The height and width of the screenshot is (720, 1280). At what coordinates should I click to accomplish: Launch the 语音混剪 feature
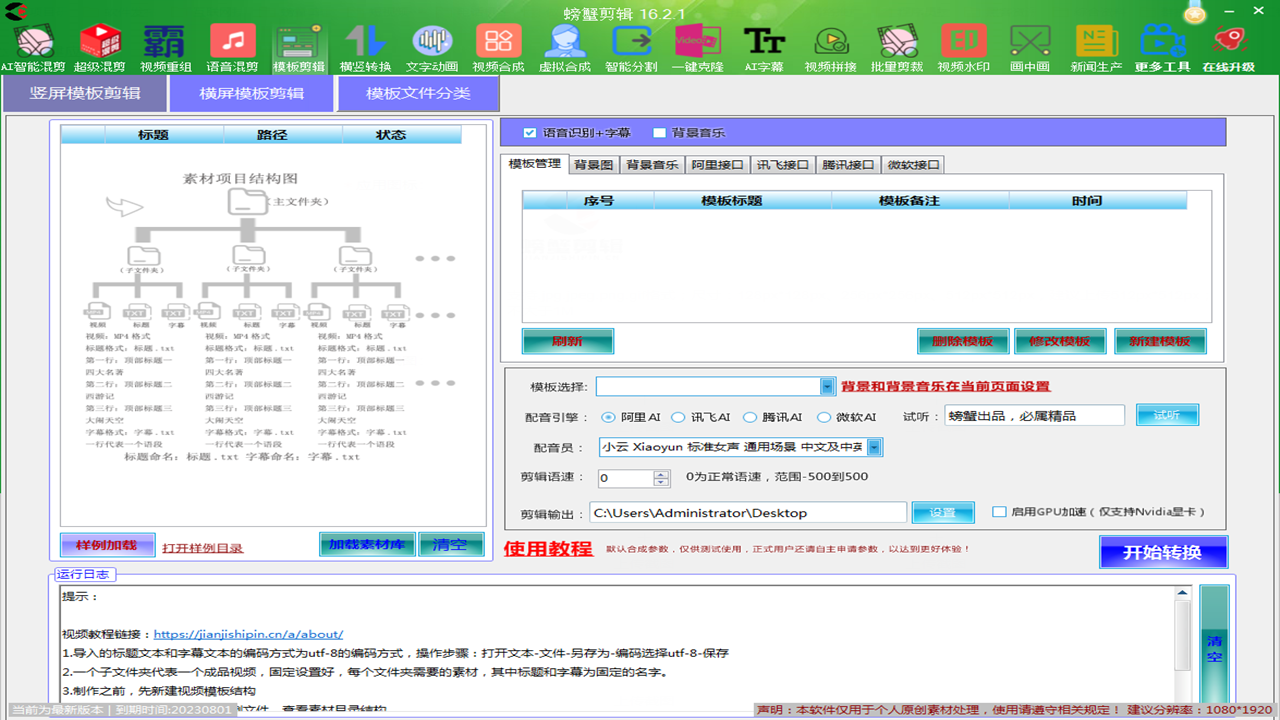tap(233, 44)
